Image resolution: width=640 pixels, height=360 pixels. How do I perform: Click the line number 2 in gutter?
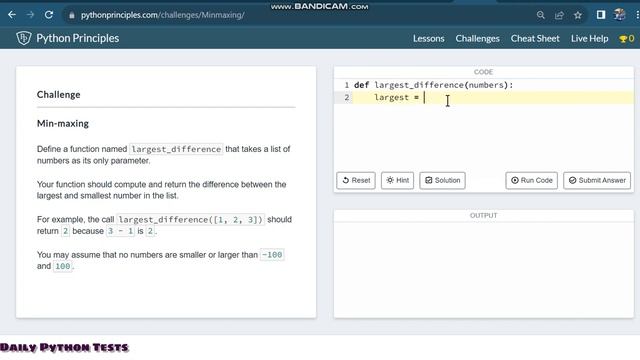click(x=347, y=98)
